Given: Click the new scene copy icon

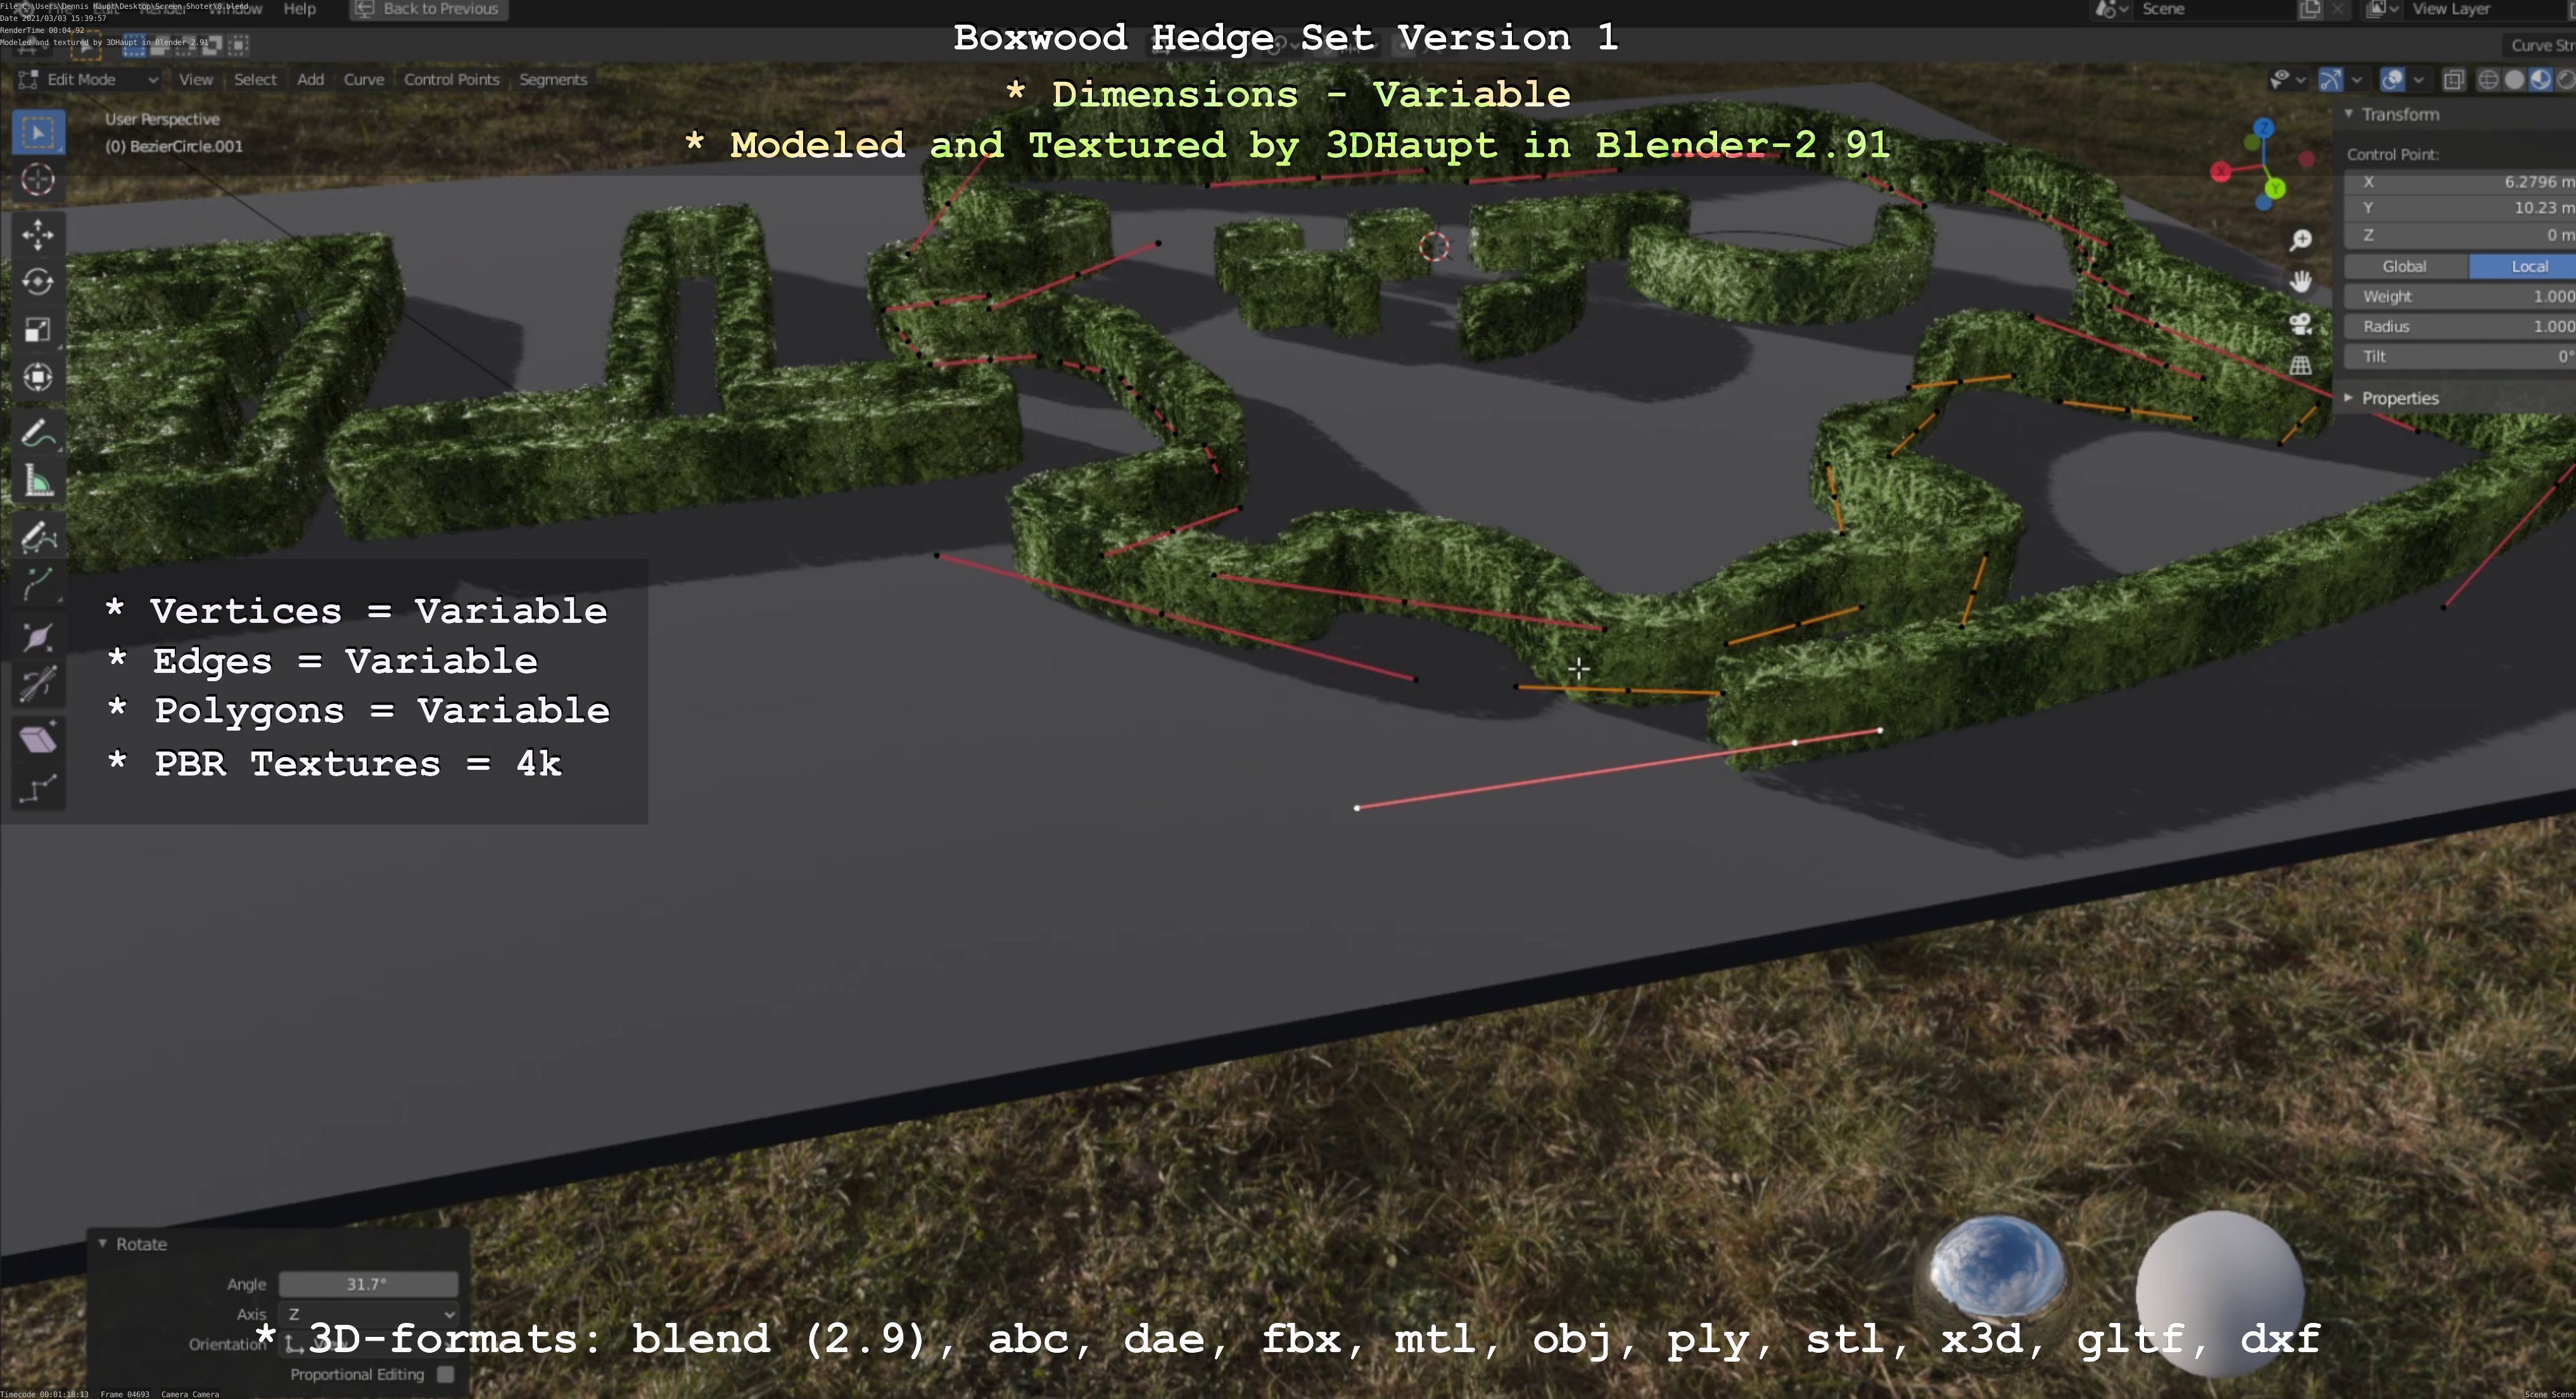Looking at the screenshot, I should [2311, 9].
